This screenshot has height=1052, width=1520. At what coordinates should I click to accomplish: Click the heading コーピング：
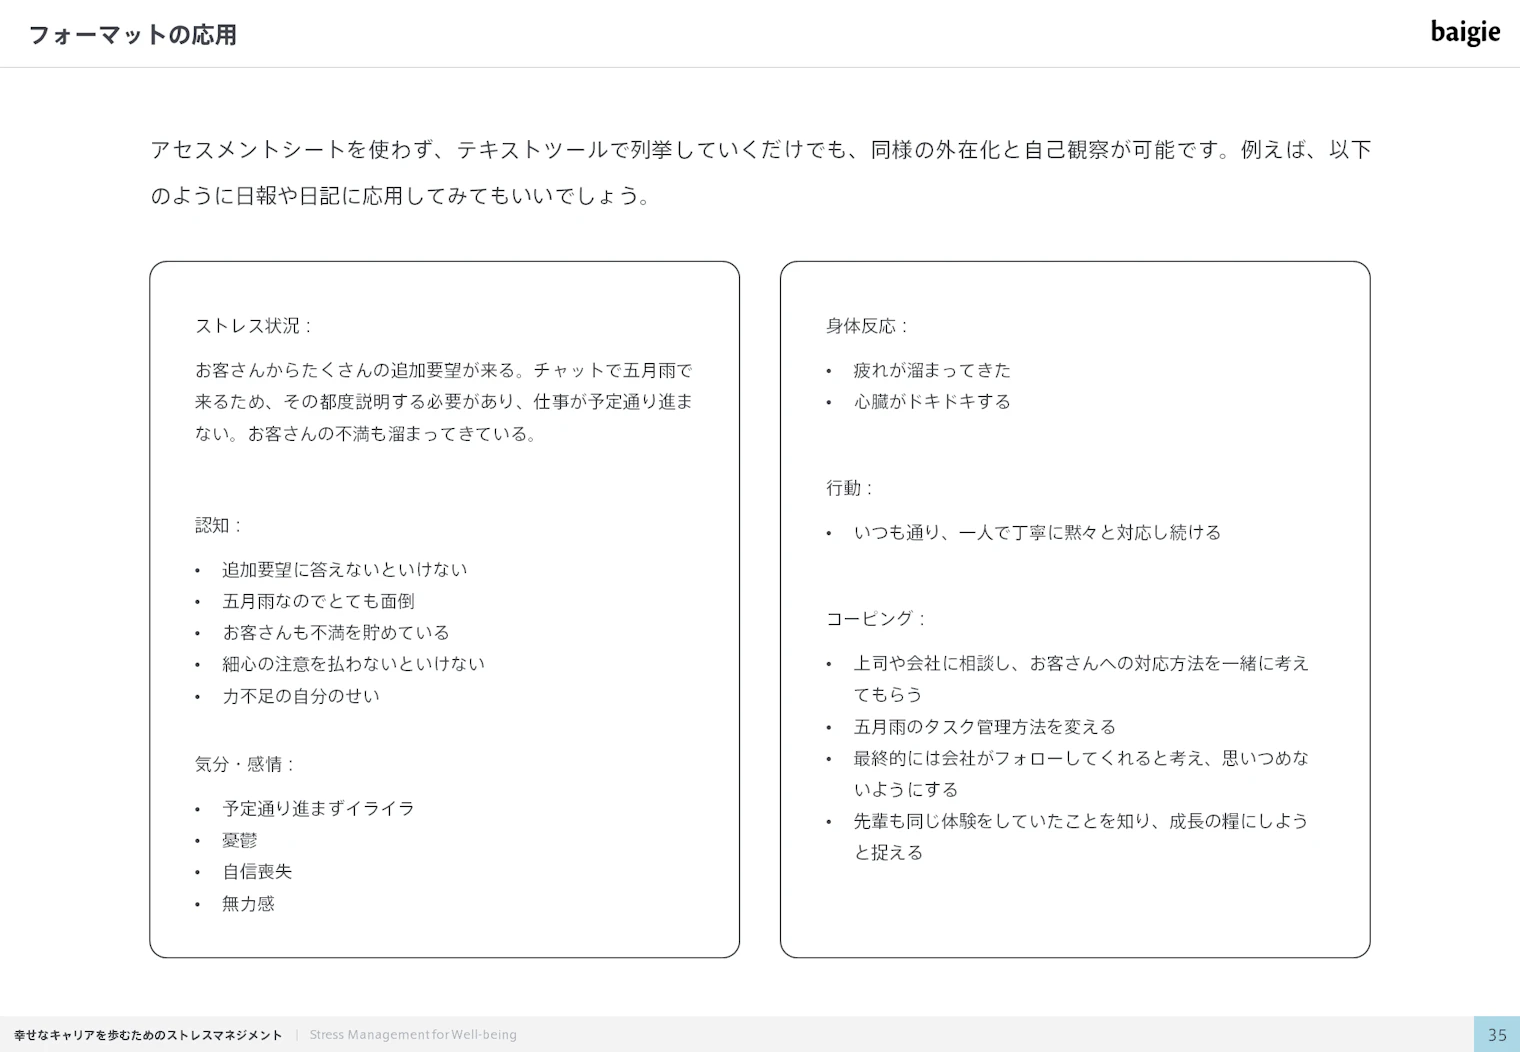877,619
